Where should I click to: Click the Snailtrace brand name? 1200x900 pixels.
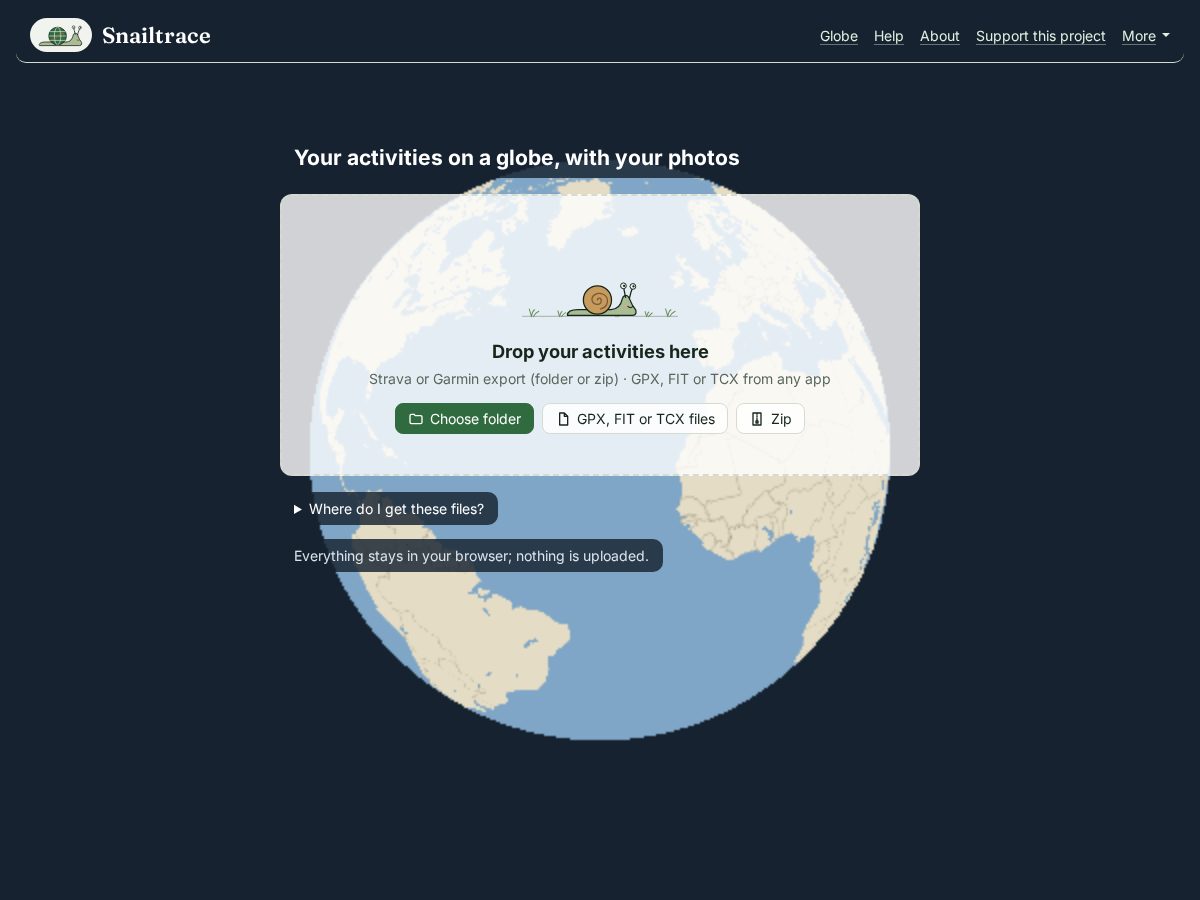click(x=156, y=36)
